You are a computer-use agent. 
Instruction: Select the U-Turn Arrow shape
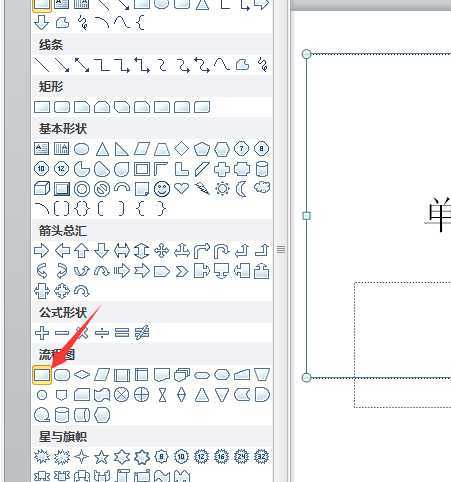(222, 251)
